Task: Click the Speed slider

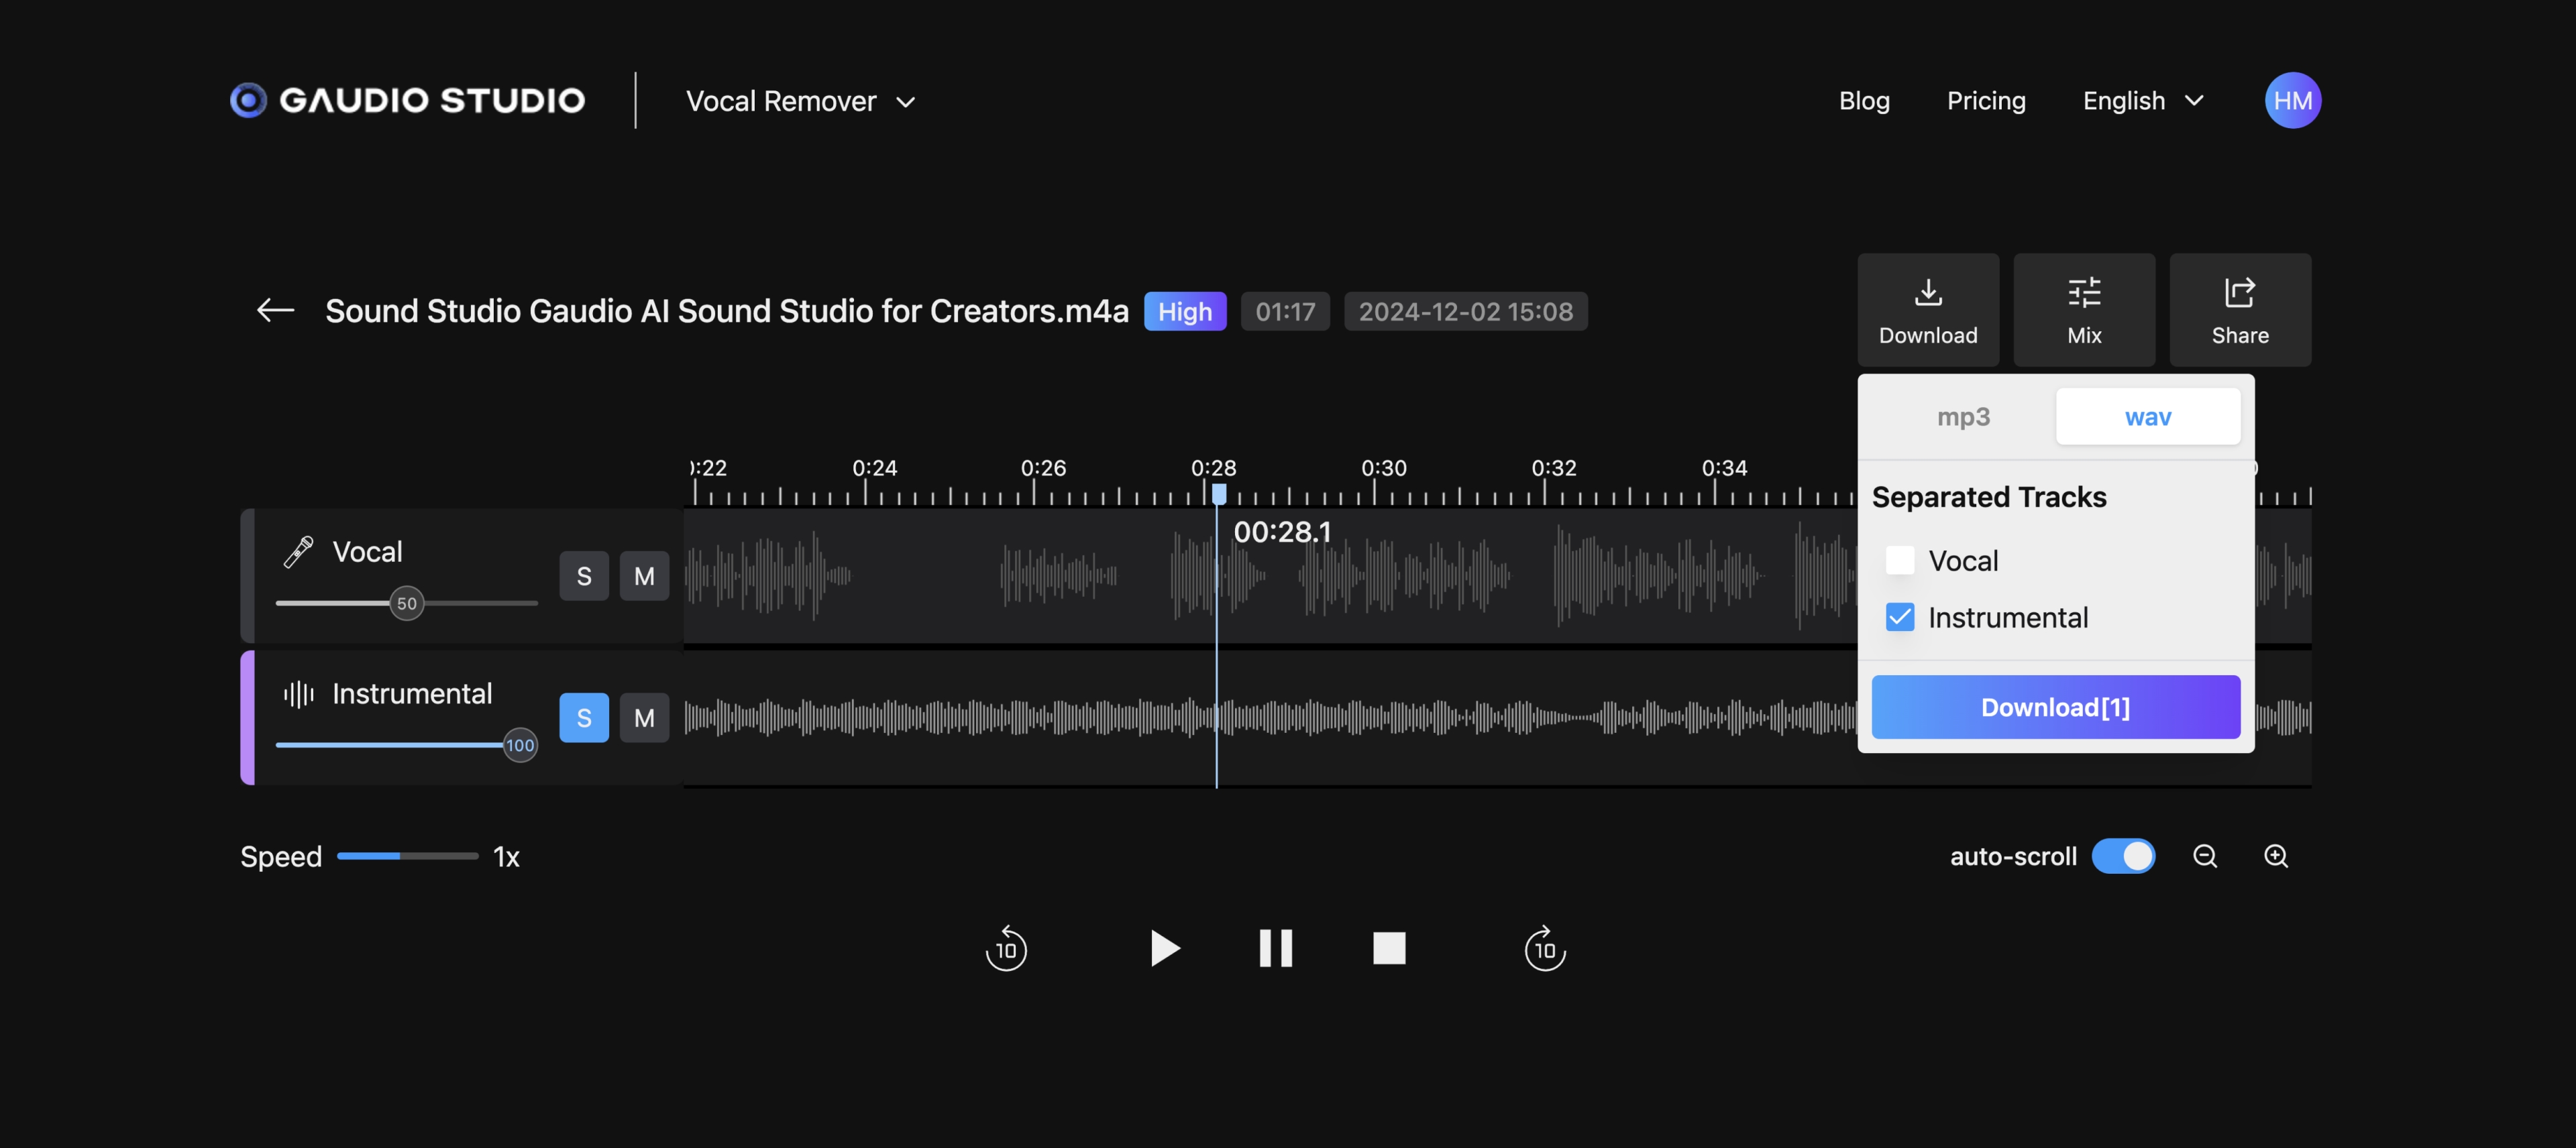Action: click(408, 856)
